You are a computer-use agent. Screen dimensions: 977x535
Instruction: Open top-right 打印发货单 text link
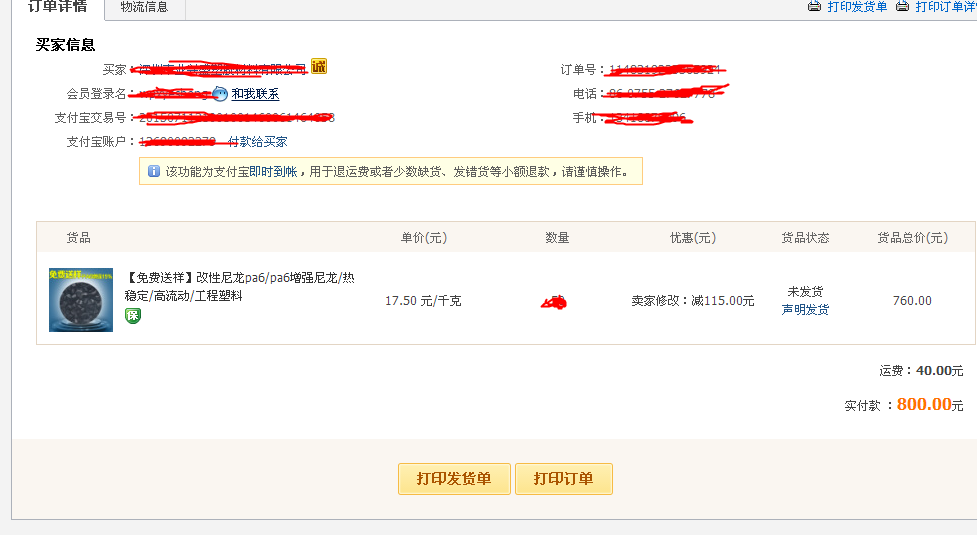[857, 7]
